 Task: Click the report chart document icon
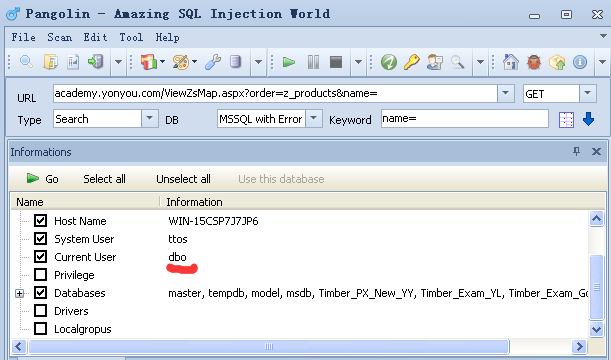pyautogui.click(x=73, y=62)
